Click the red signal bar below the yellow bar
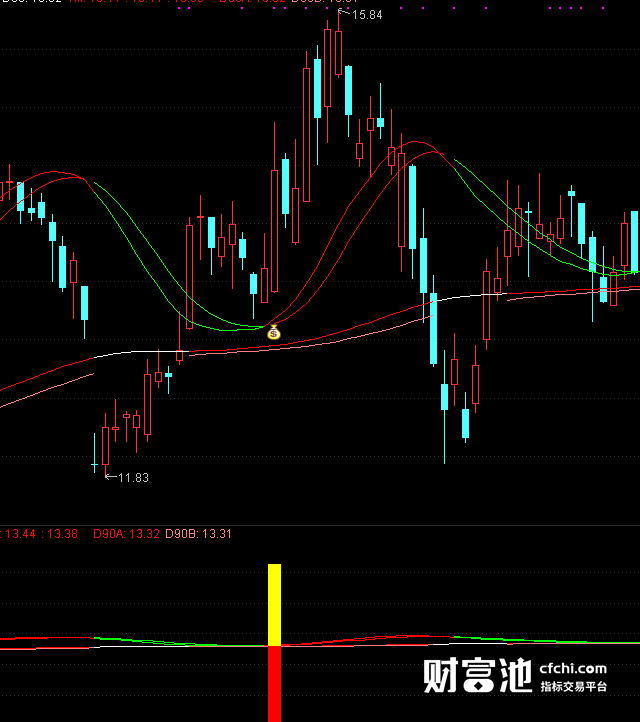Viewport: 640px width, 722px height. coord(274,684)
